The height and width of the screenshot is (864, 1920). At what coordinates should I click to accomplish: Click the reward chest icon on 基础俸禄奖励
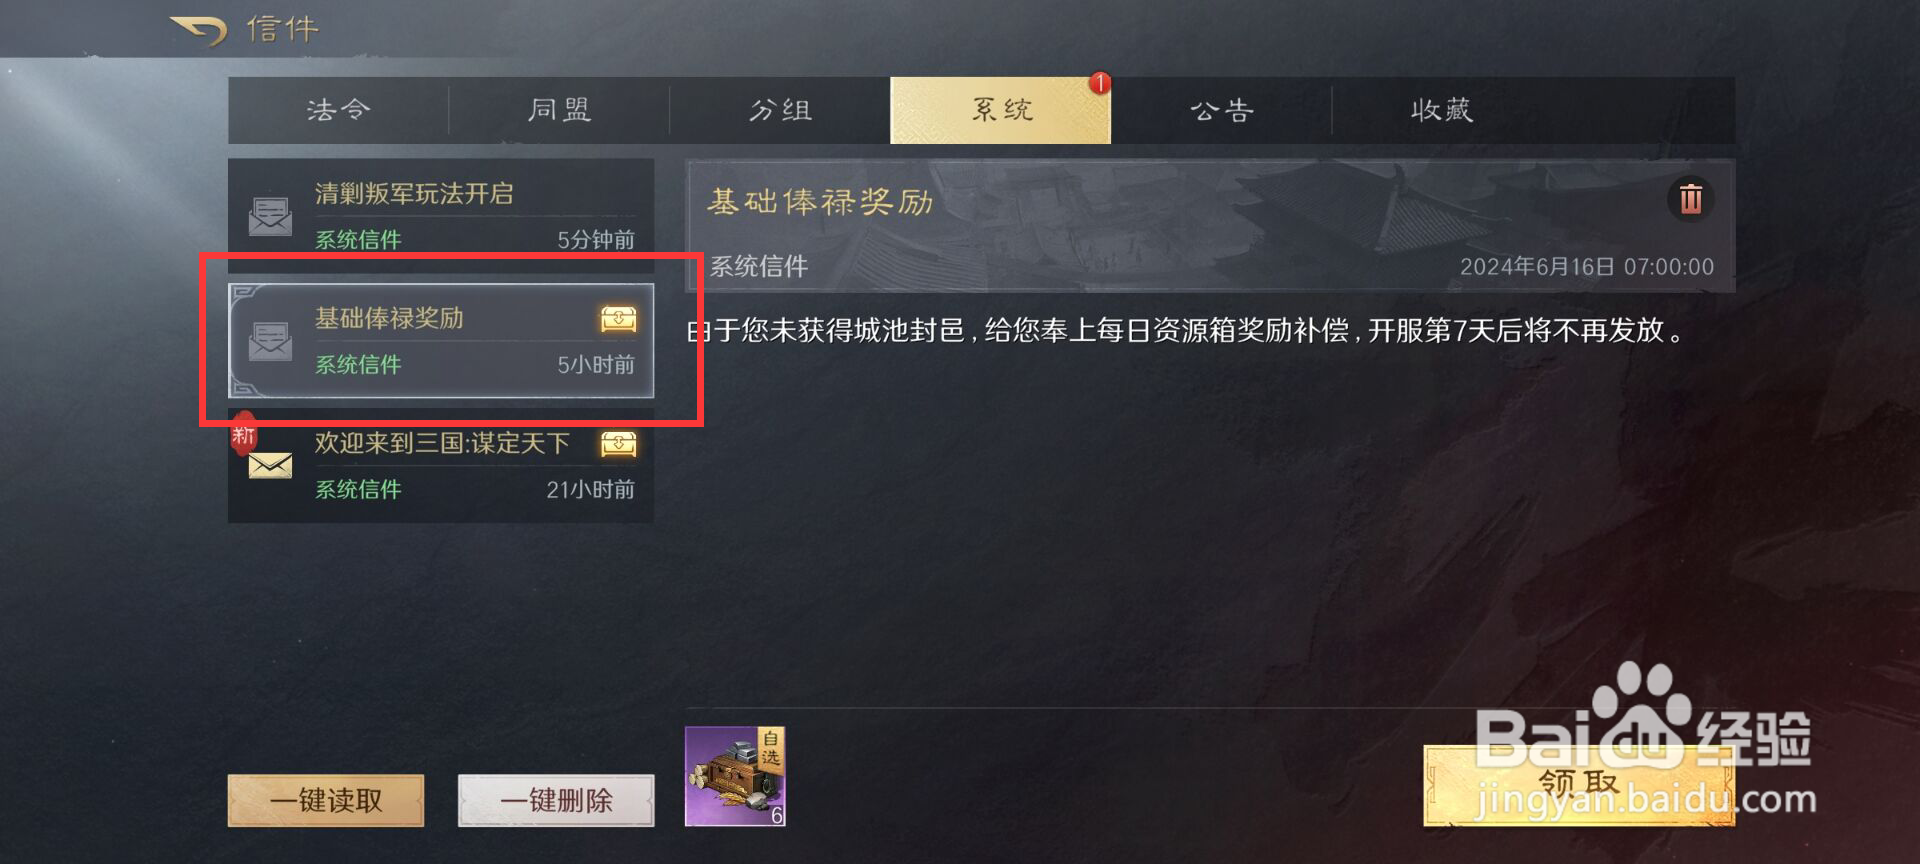click(618, 319)
